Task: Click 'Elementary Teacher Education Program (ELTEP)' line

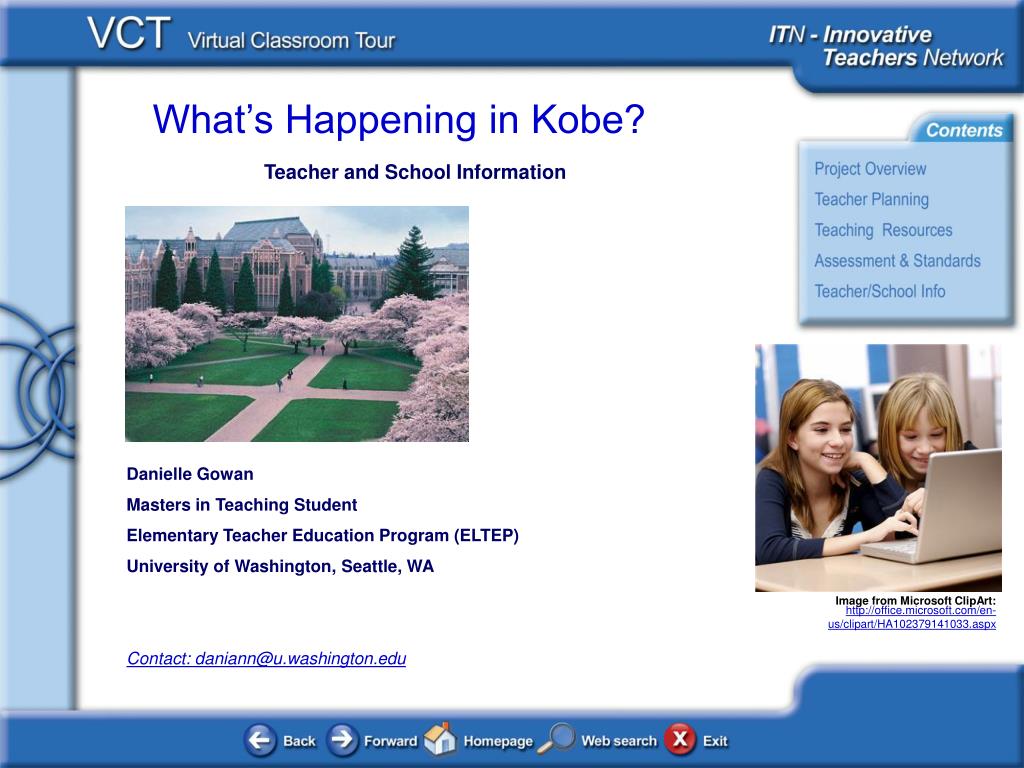Action: (323, 536)
